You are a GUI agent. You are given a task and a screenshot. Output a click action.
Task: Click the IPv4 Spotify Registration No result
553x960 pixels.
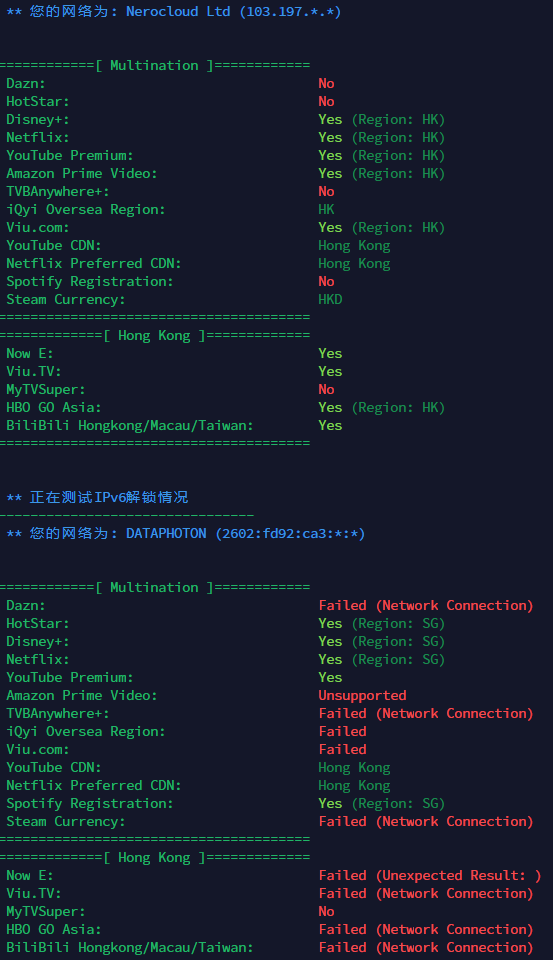tap(326, 282)
